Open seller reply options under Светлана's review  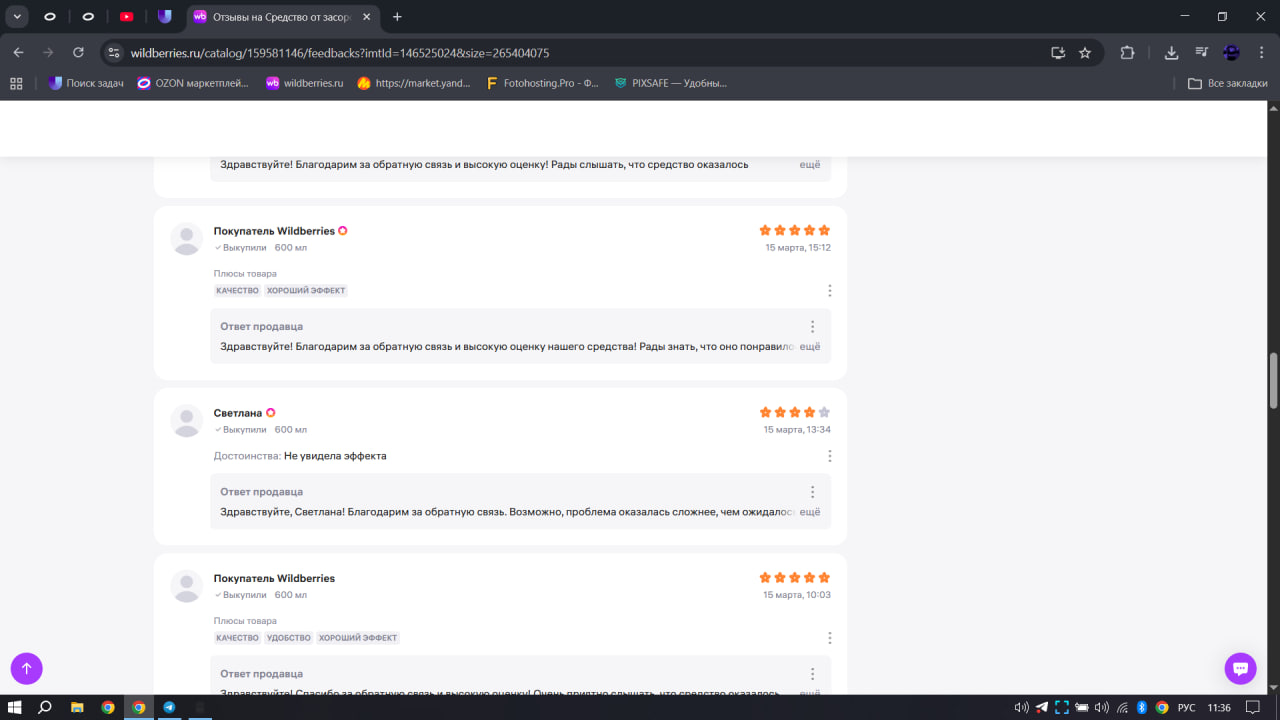tap(812, 492)
